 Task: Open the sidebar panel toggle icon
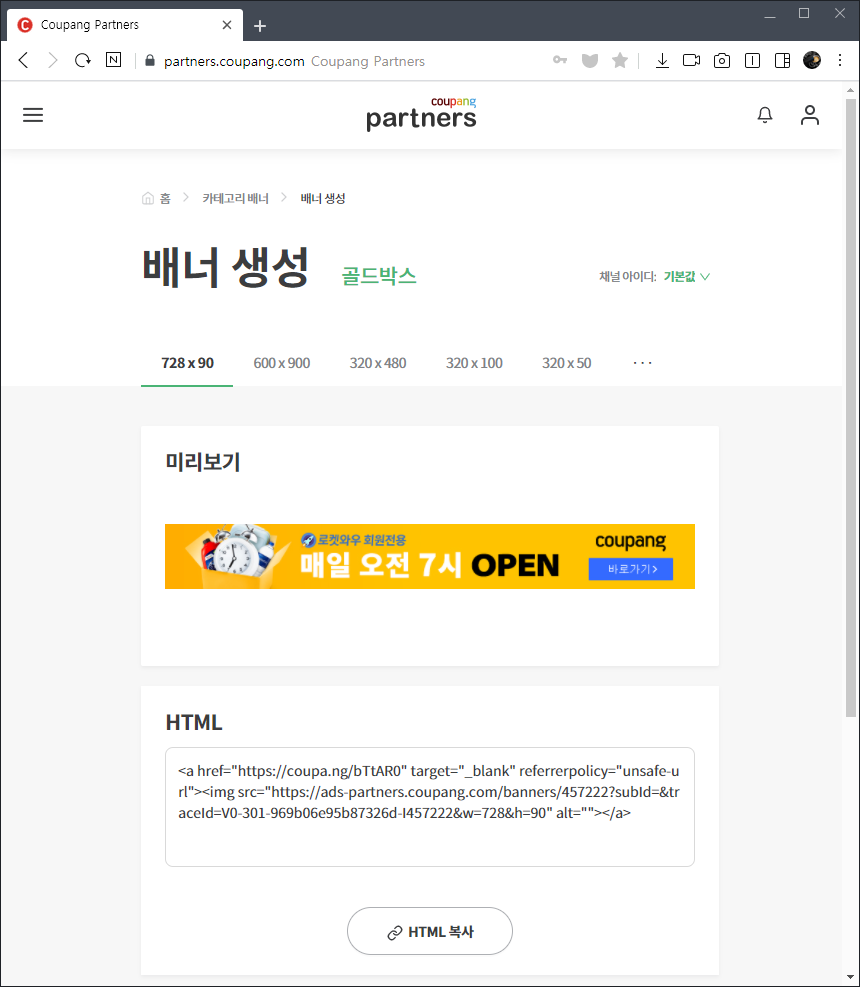pyautogui.click(x=752, y=60)
